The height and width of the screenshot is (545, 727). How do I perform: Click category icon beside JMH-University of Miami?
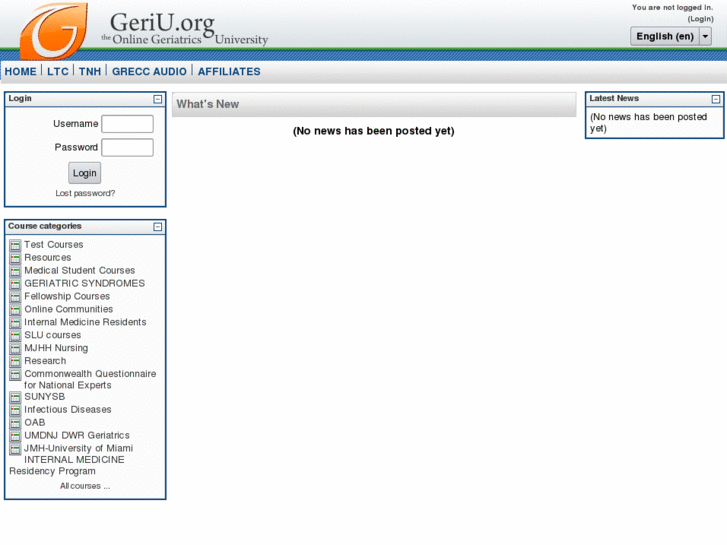coord(15,449)
